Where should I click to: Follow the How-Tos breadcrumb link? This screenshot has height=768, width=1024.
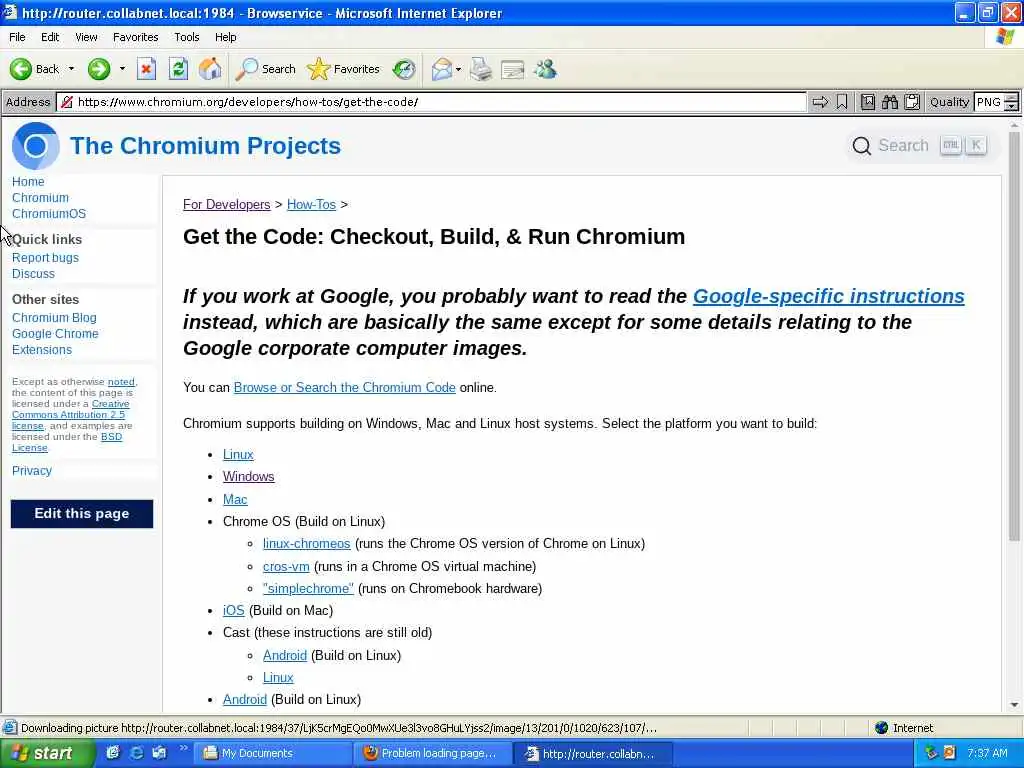click(312, 204)
